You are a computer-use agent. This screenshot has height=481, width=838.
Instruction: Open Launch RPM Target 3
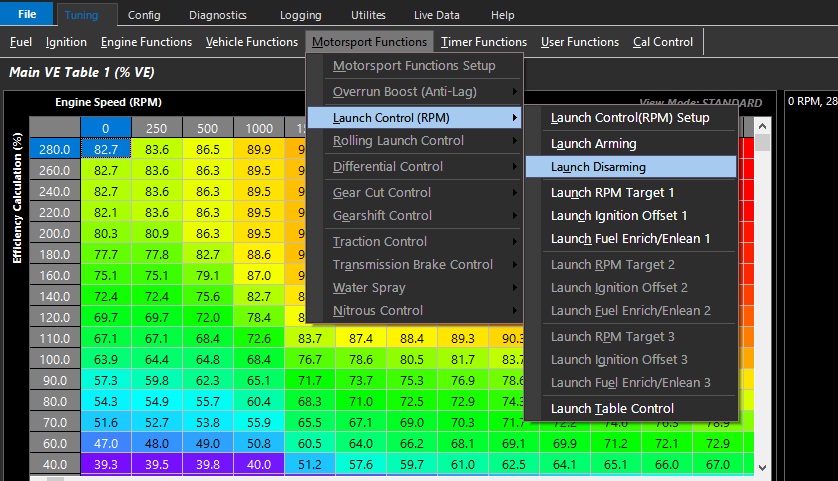pos(631,337)
